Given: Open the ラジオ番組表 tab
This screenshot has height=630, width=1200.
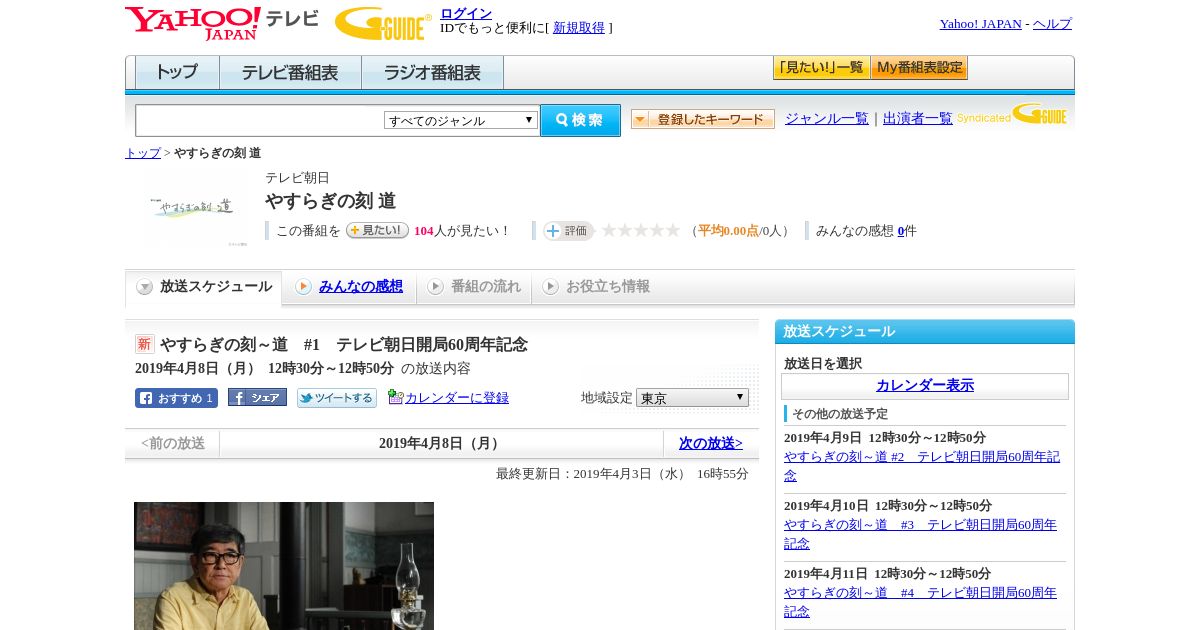Looking at the screenshot, I should 432,73.
